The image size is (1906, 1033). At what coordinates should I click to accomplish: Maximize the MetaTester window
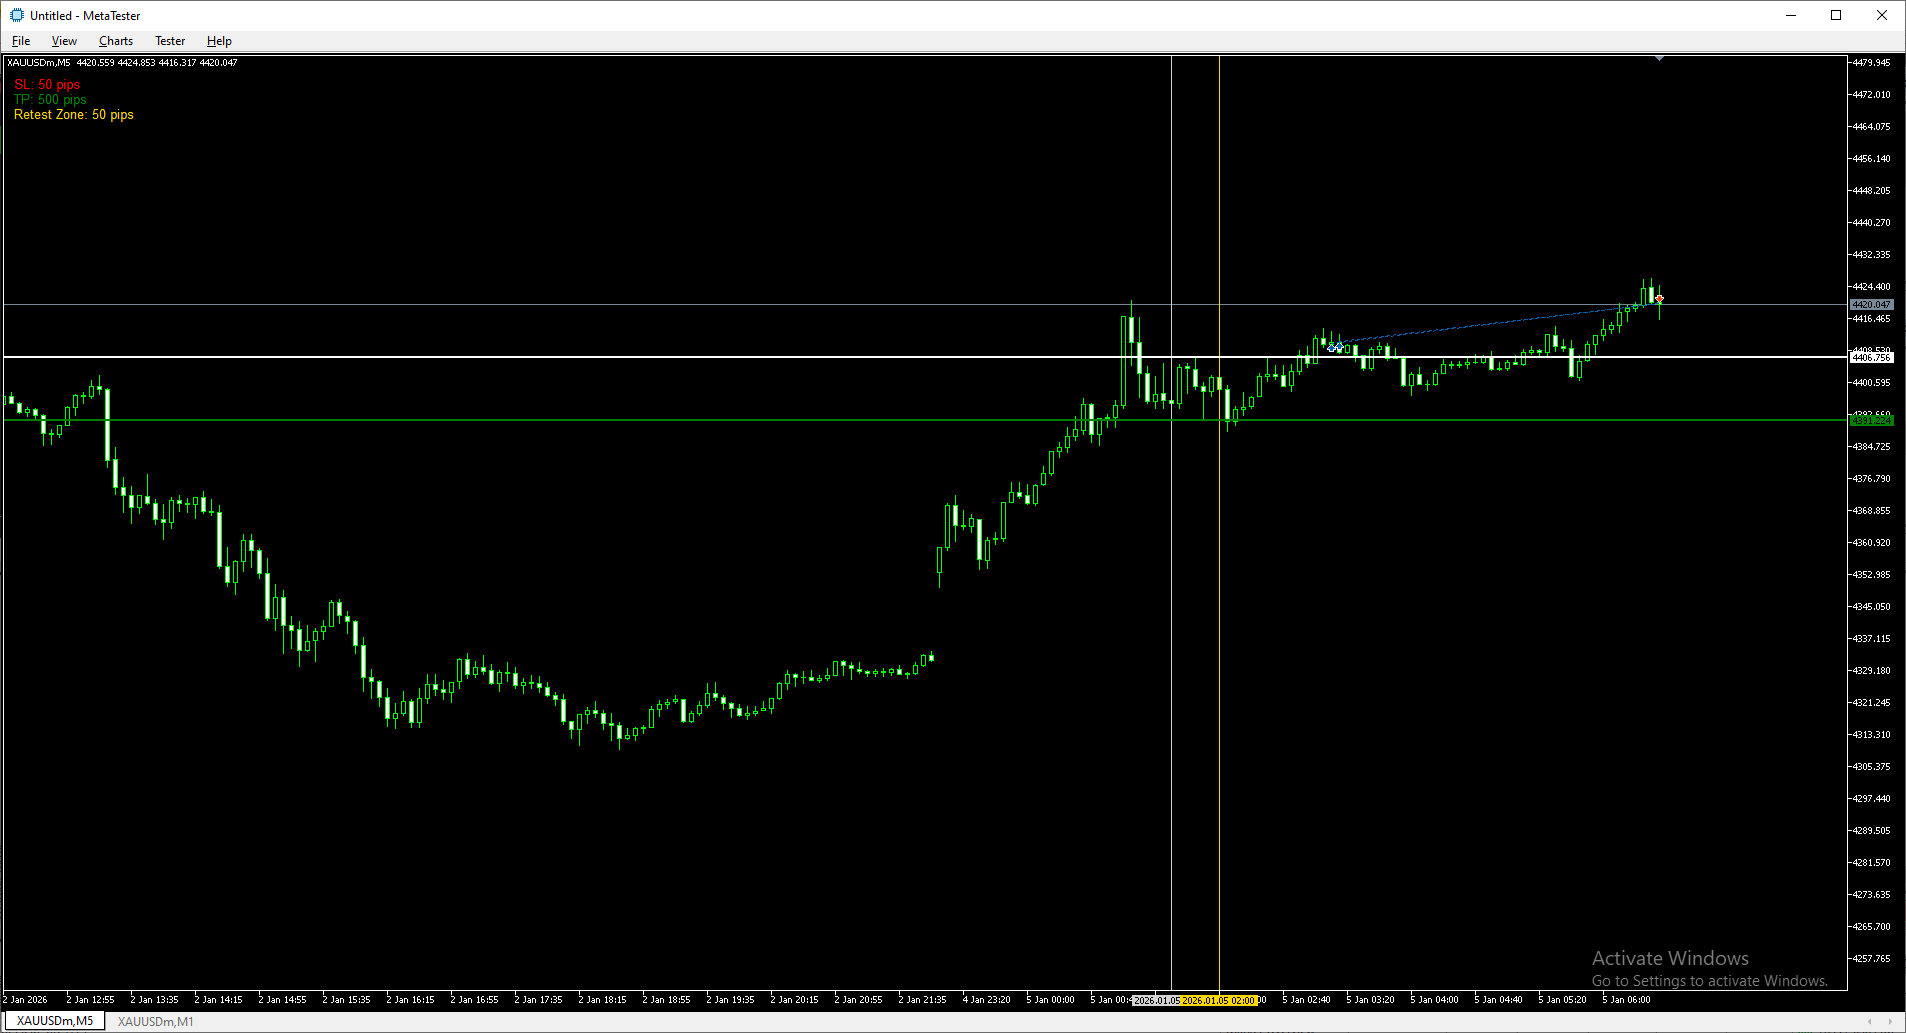pos(1836,15)
